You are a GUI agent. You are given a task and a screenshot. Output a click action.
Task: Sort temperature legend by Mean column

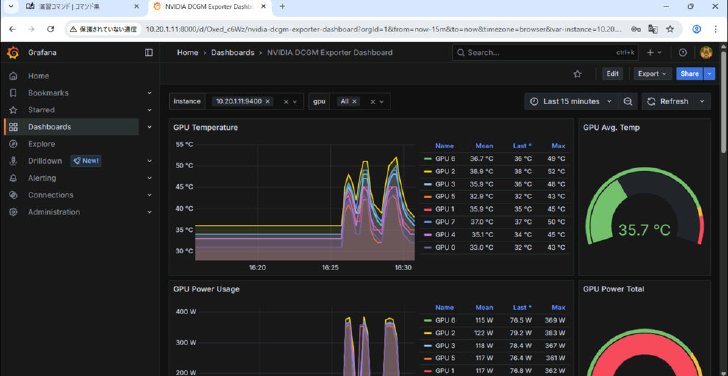(484, 146)
